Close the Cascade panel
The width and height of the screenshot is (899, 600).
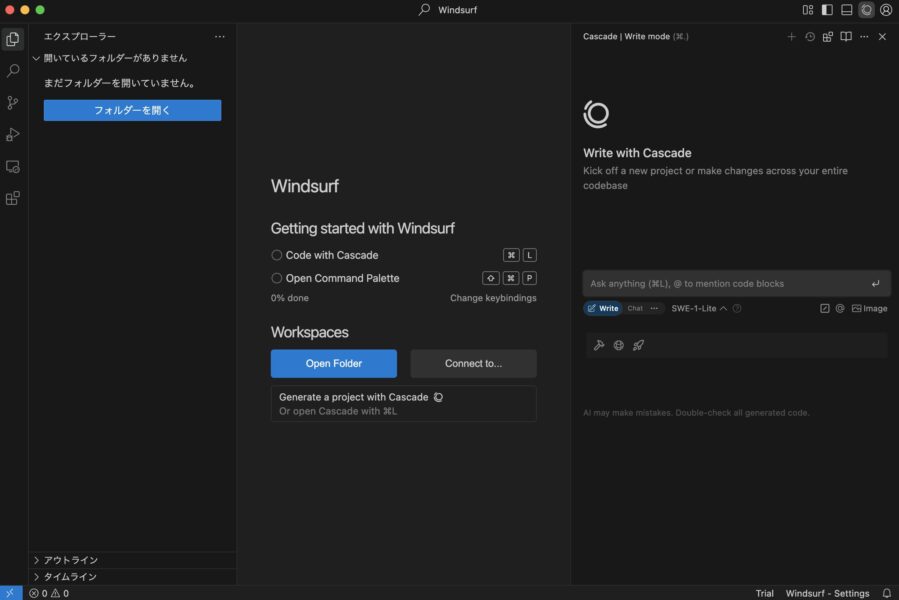point(882,37)
